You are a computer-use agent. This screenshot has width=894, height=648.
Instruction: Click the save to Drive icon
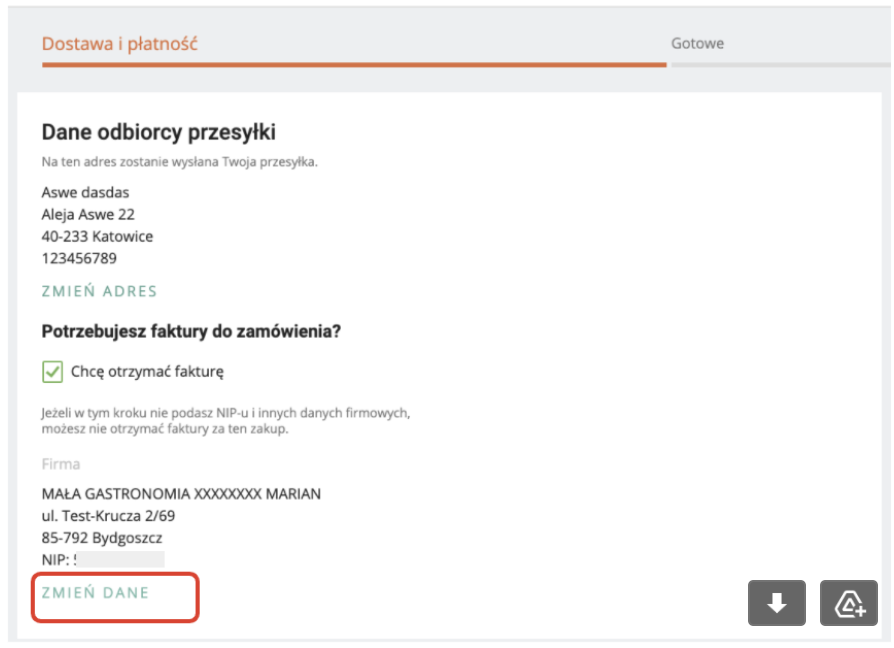[848, 602]
